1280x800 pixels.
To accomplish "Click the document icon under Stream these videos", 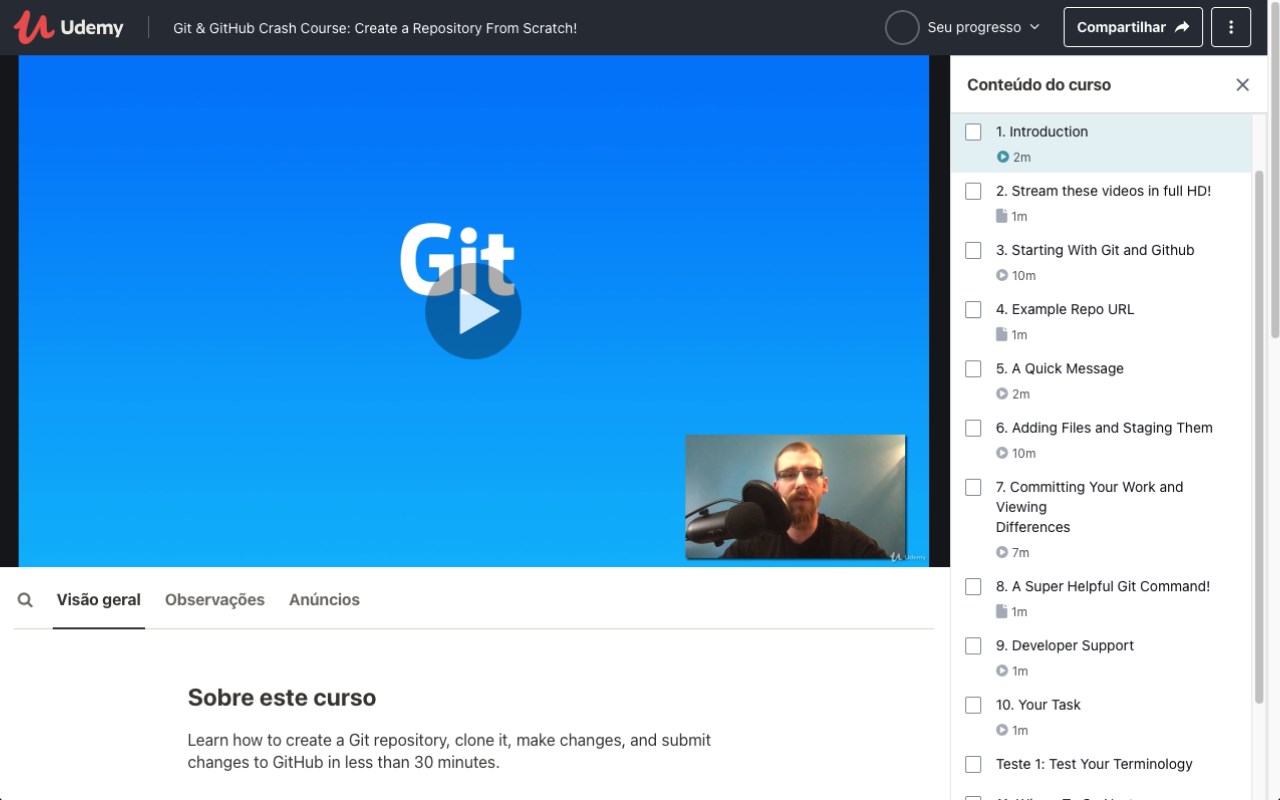I will point(1002,216).
